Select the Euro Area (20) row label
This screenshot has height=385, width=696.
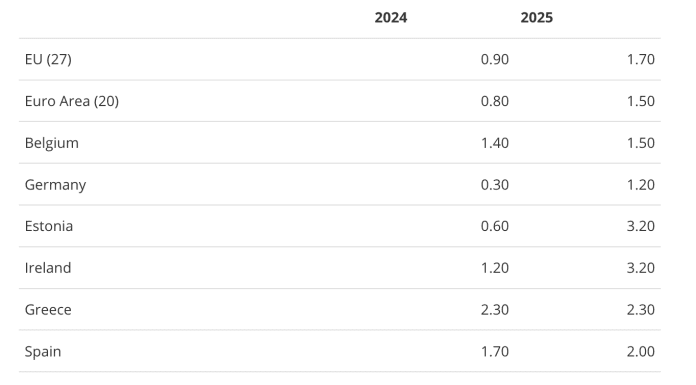tap(72, 101)
